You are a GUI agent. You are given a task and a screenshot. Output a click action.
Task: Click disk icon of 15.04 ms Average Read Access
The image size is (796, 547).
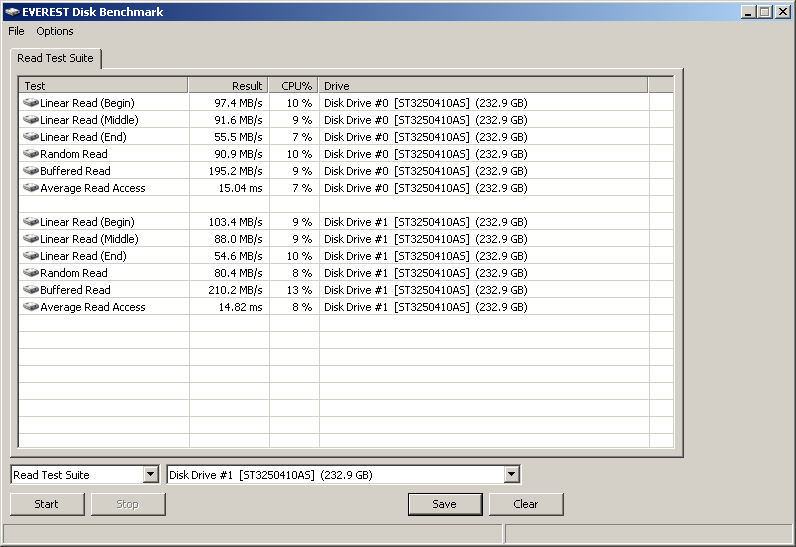pyautogui.click(x=31, y=188)
